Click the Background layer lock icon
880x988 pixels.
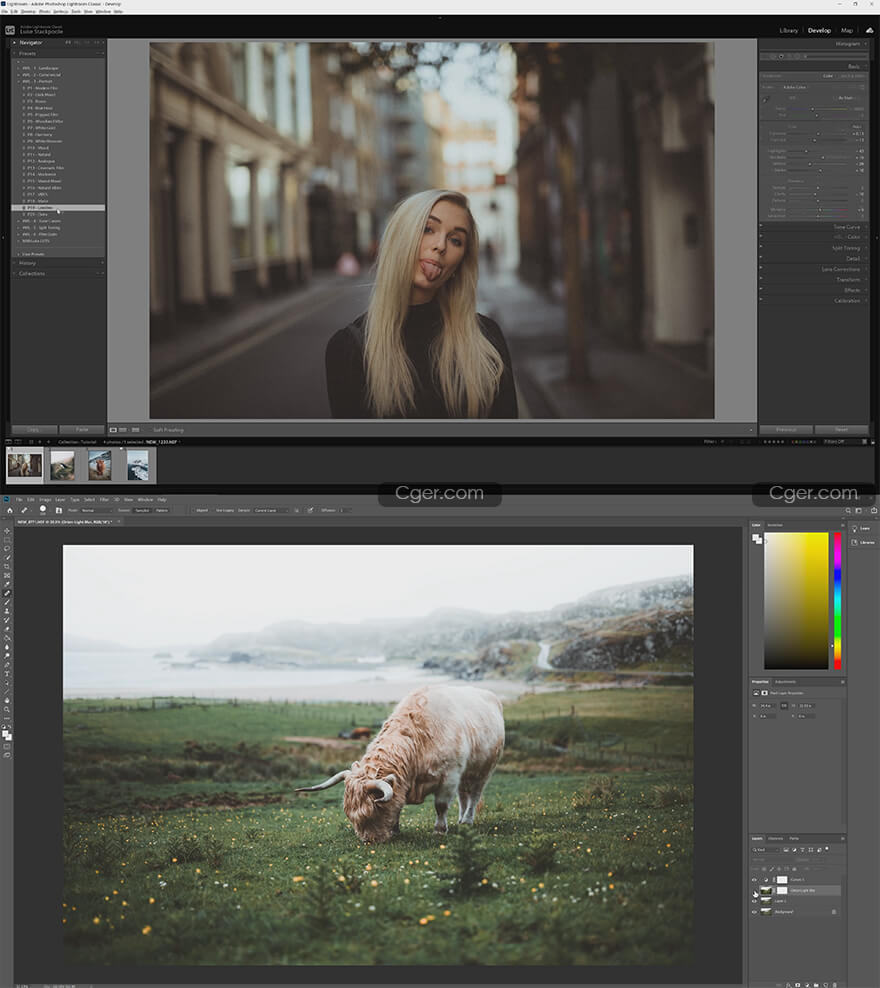(834, 912)
